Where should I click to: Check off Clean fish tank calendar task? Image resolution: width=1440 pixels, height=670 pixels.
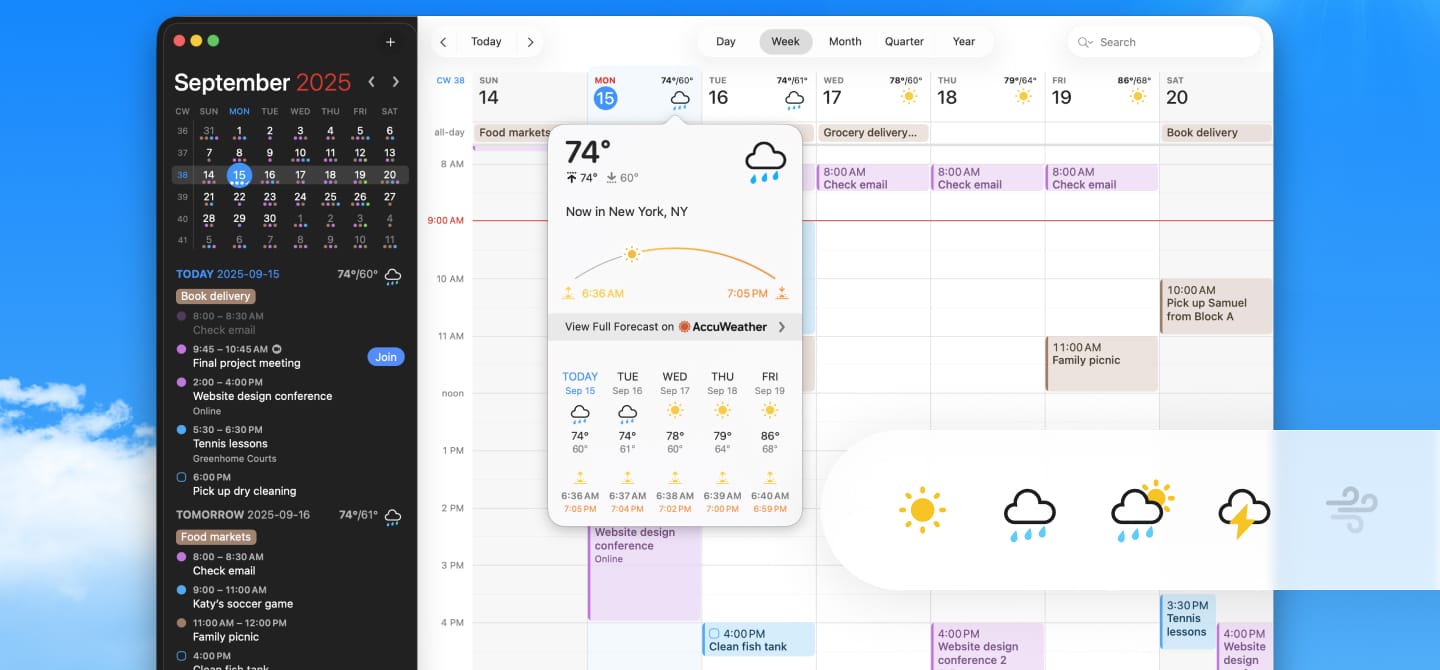(714, 633)
